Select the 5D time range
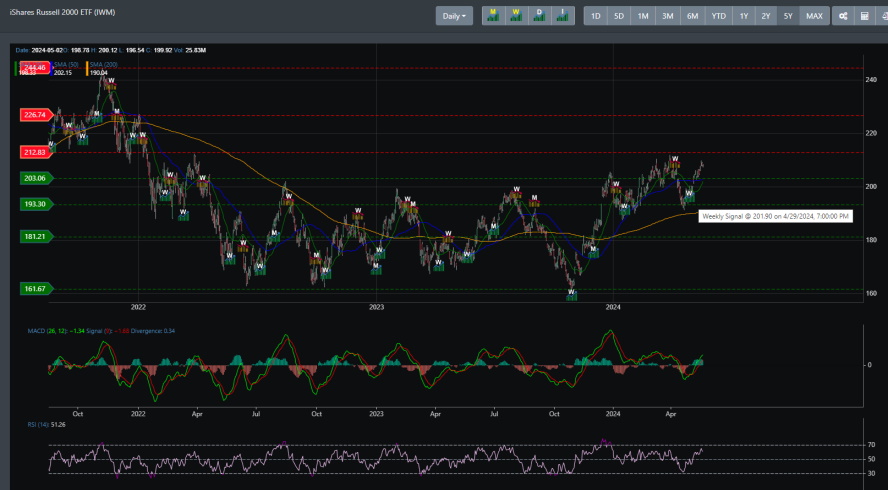 619,16
